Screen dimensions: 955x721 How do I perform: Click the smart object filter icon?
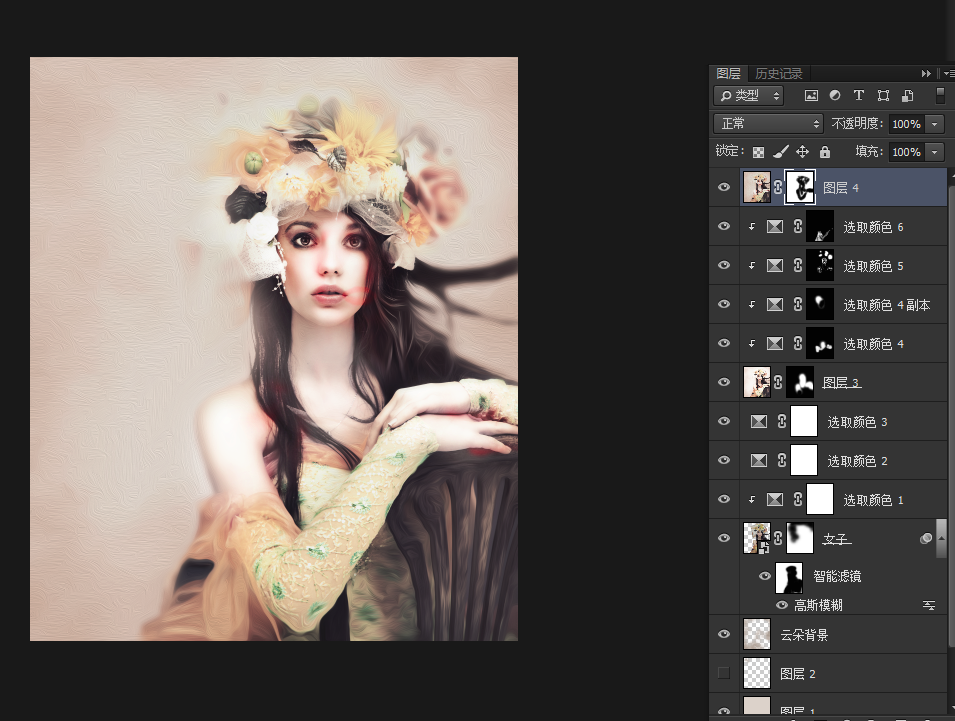point(907,96)
